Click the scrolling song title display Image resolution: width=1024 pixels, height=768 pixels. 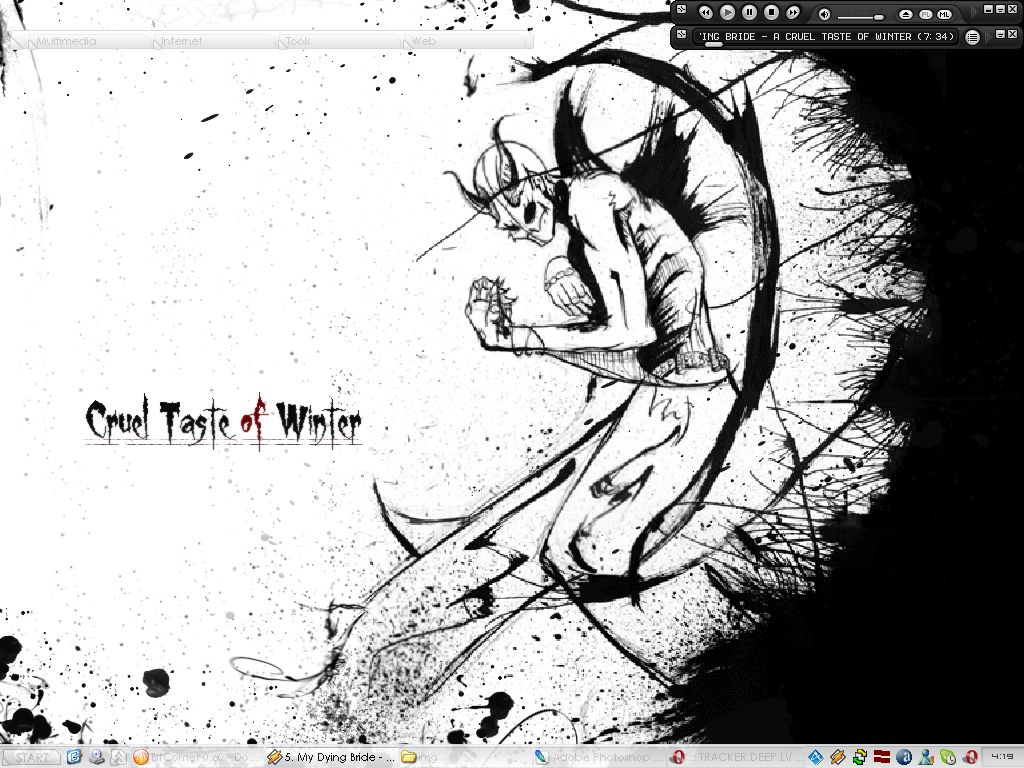click(x=826, y=37)
